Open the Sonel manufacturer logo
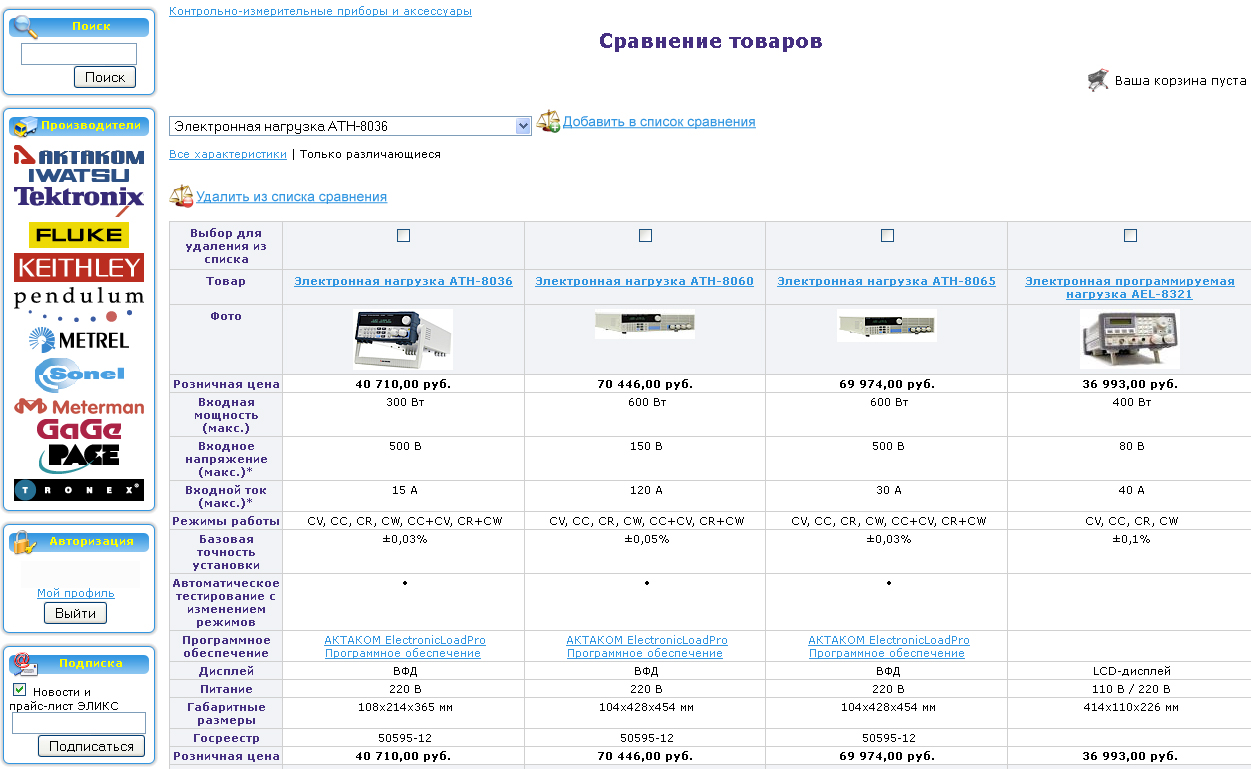This screenshot has height=769, width=1251. pyautogui.click(x=79, y=376)
